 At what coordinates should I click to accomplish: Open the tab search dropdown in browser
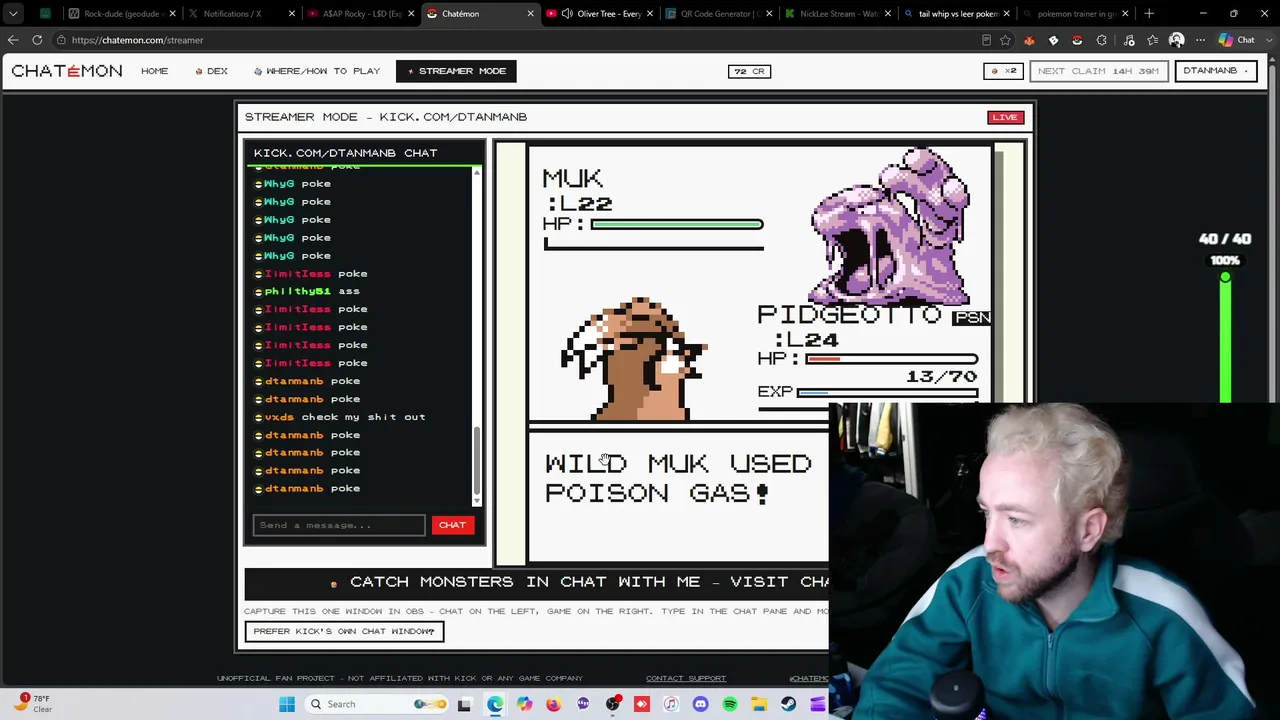click(x=13, y=14)
